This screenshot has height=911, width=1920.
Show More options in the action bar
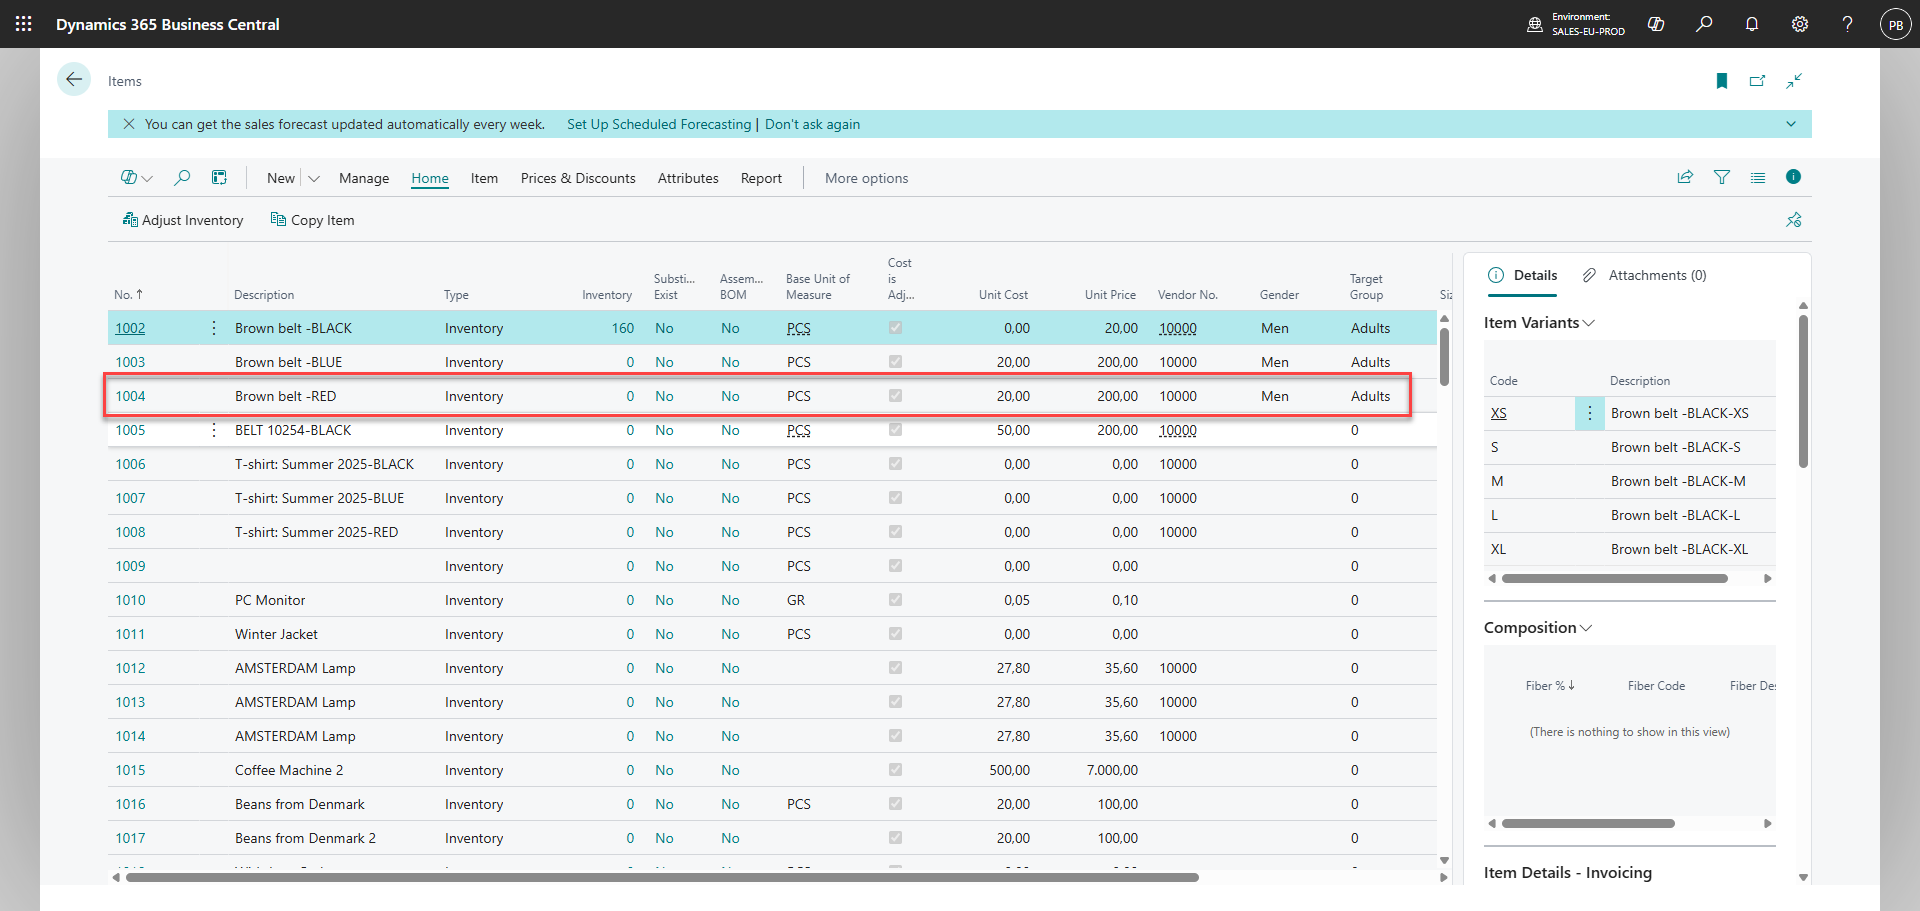coord(867,178)
